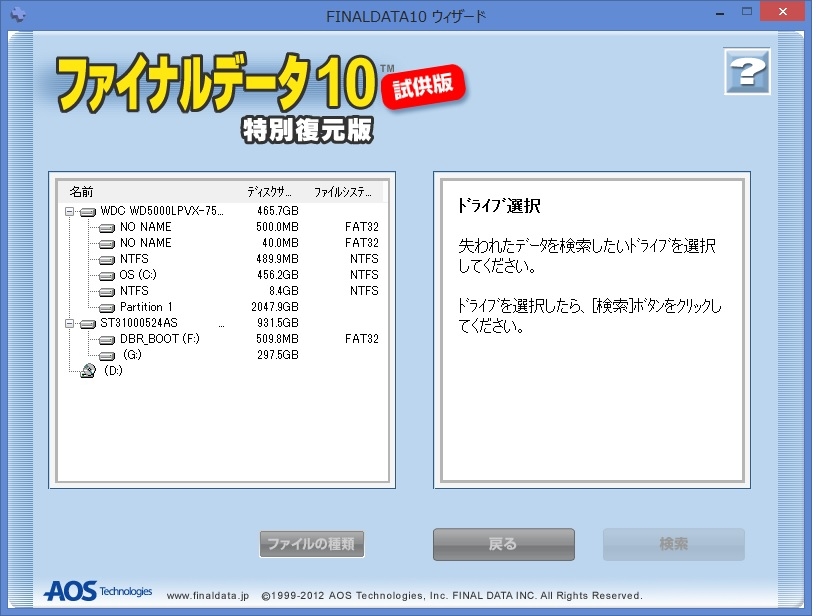Click the 465.7GB size value
The width and height of the screenshot is (819, 616).
point(278,211)
